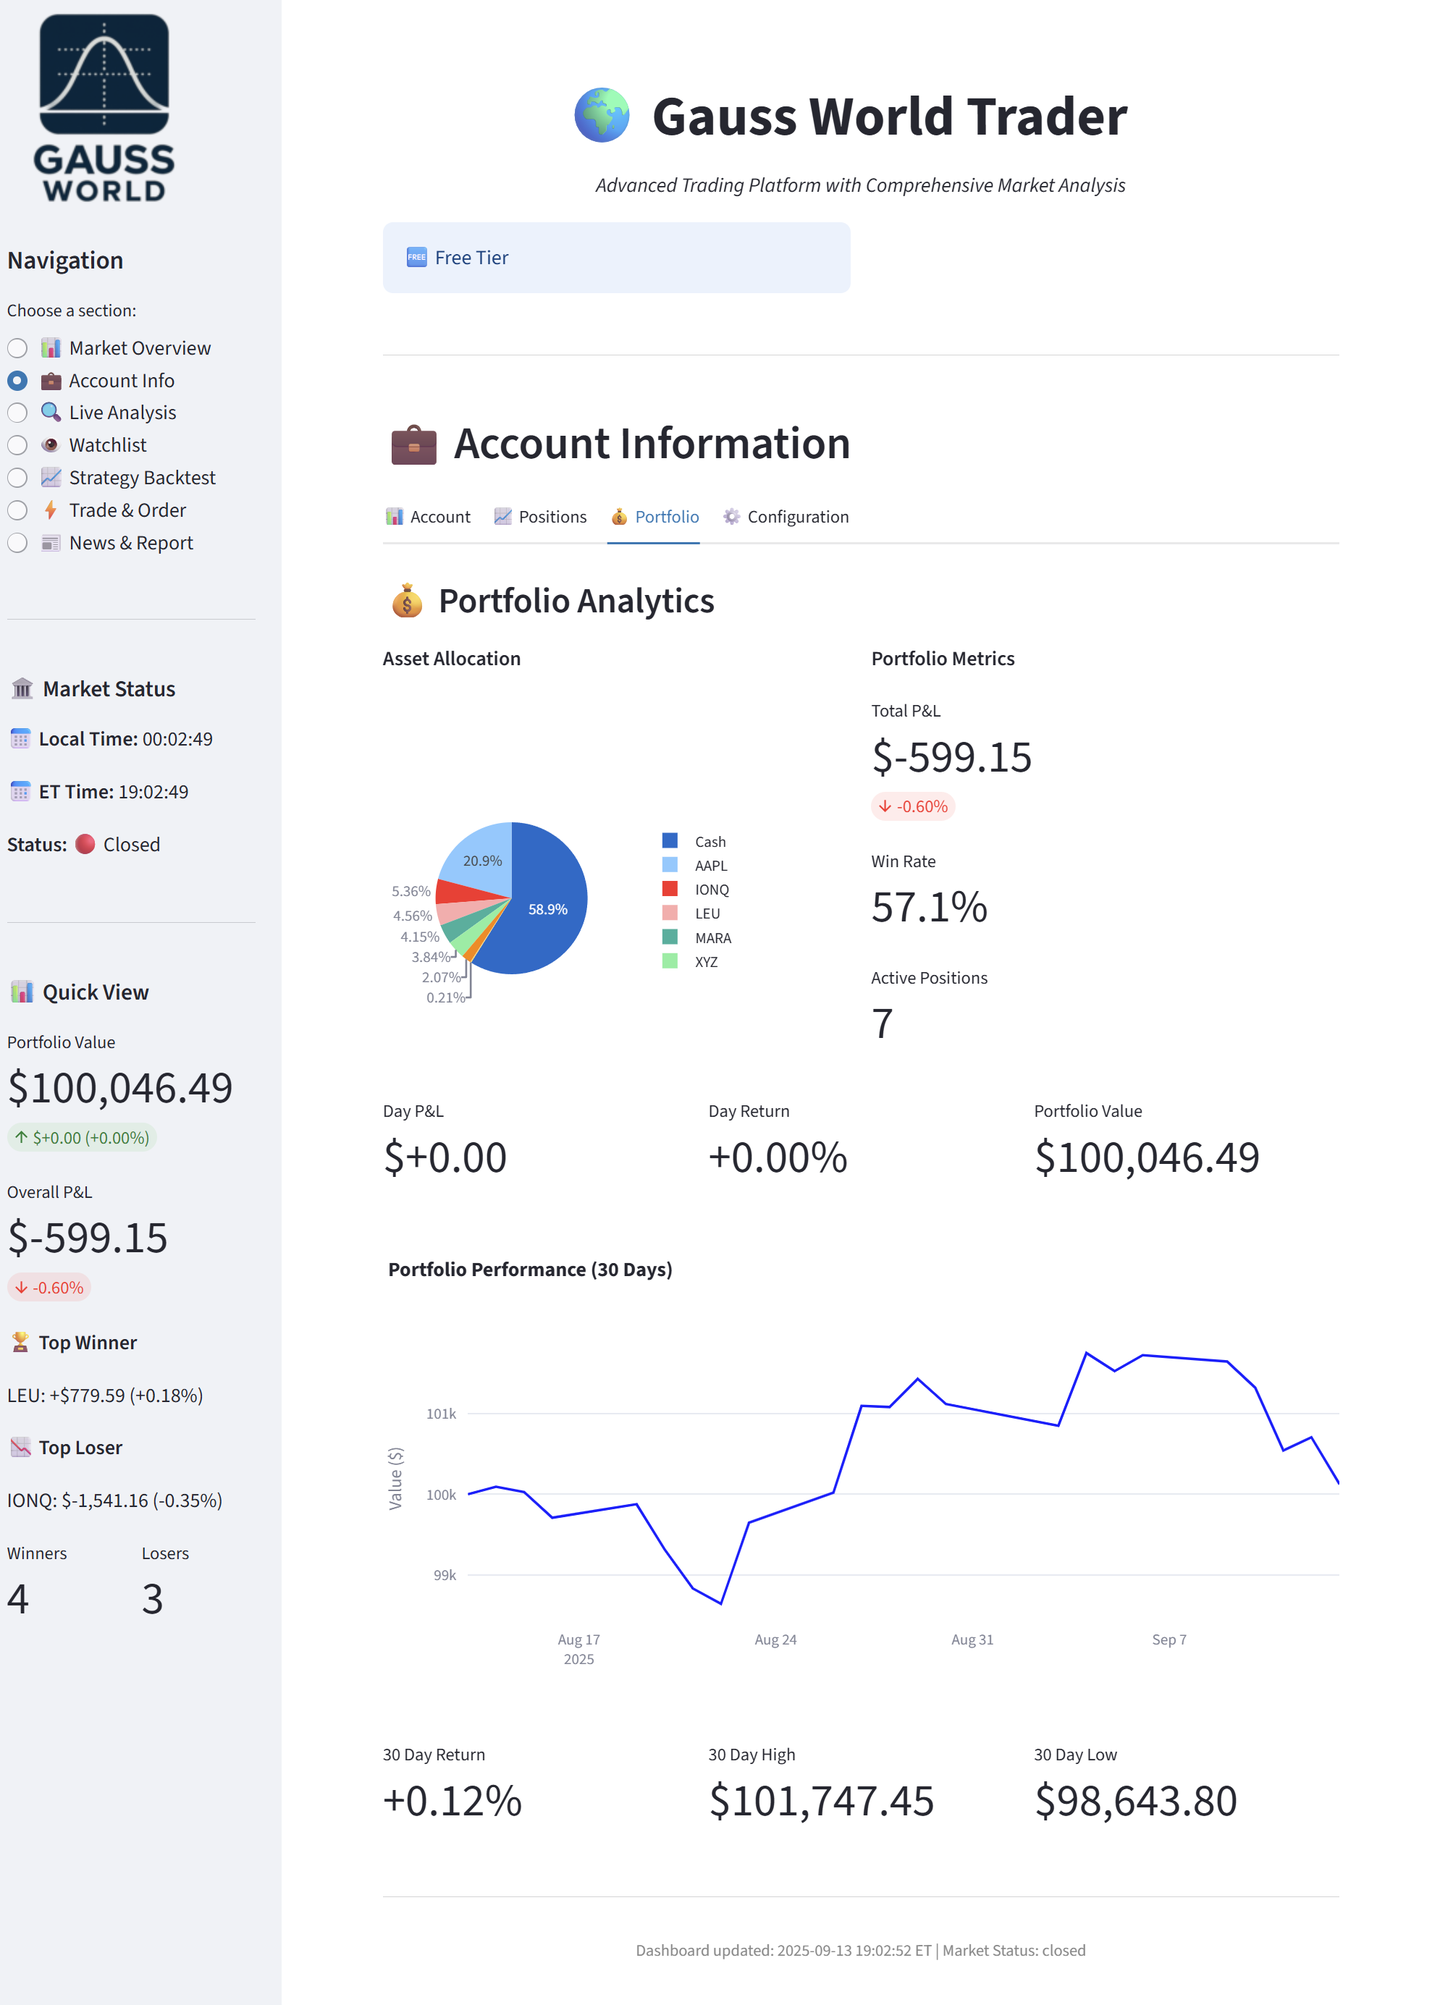Open the Positions tab
1440x2005 pixels.
[x=541, y=517]
